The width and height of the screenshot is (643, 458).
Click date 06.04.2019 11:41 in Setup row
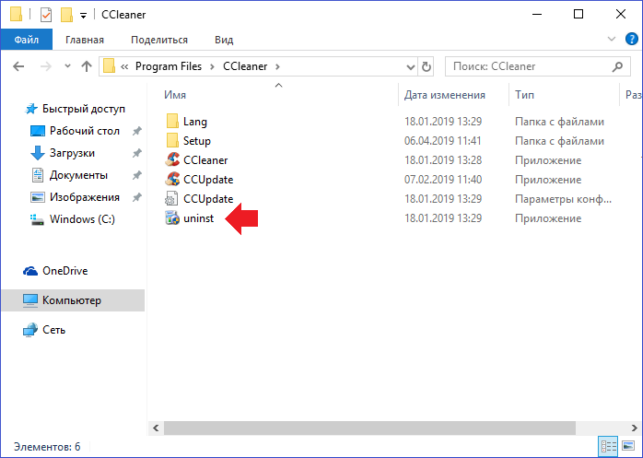tap(442, 141)
